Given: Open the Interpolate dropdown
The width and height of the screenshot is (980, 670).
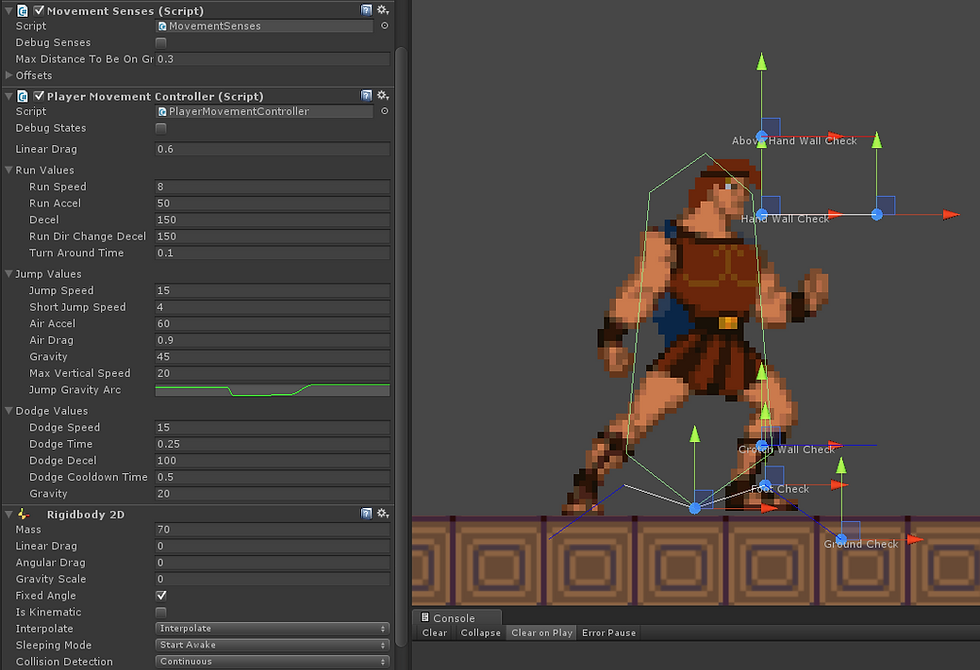Looking at the screenshot, I should 272,628.
